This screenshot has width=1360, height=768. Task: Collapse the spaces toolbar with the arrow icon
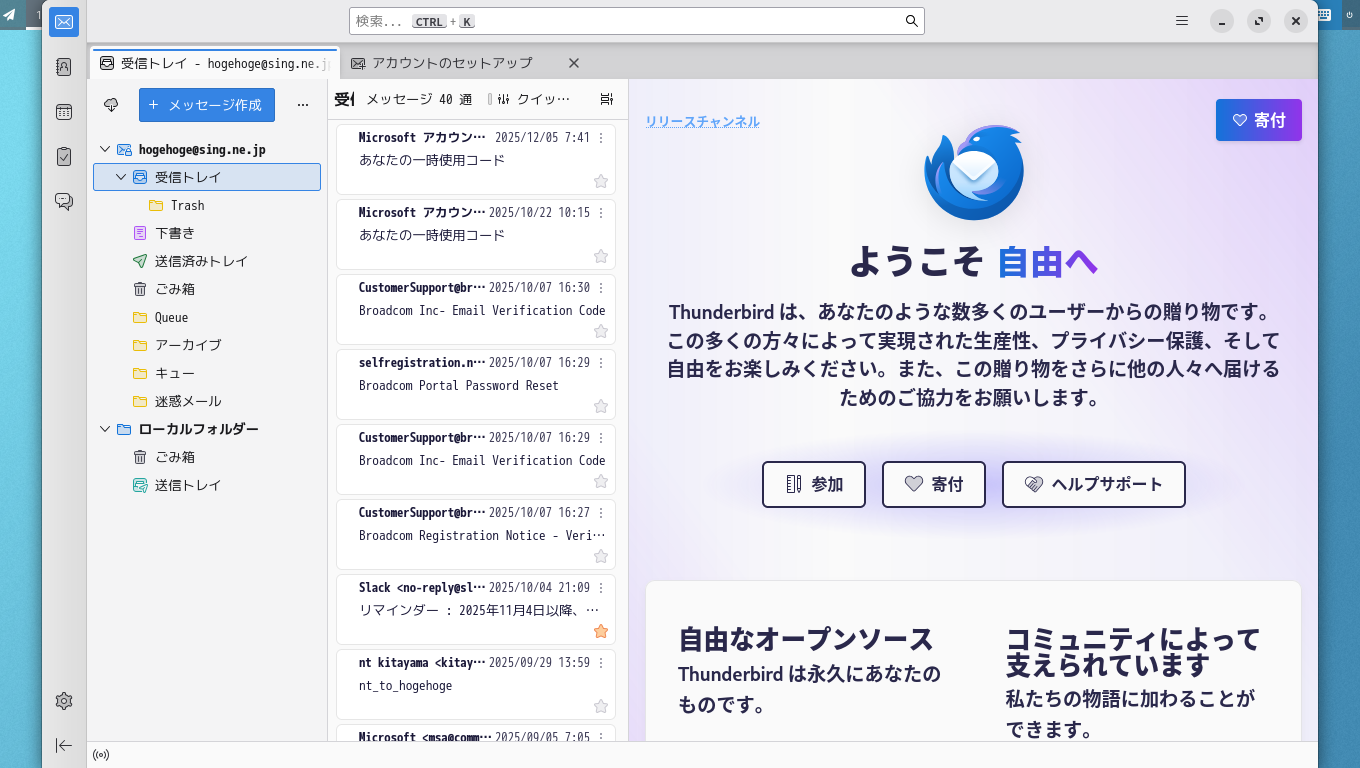pos(64,745)
